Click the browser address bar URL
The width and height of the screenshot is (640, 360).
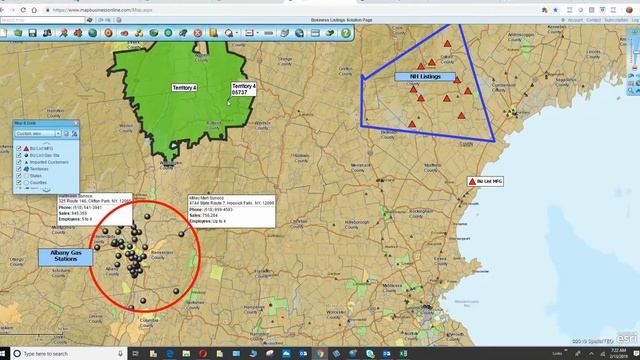[102, 10]
